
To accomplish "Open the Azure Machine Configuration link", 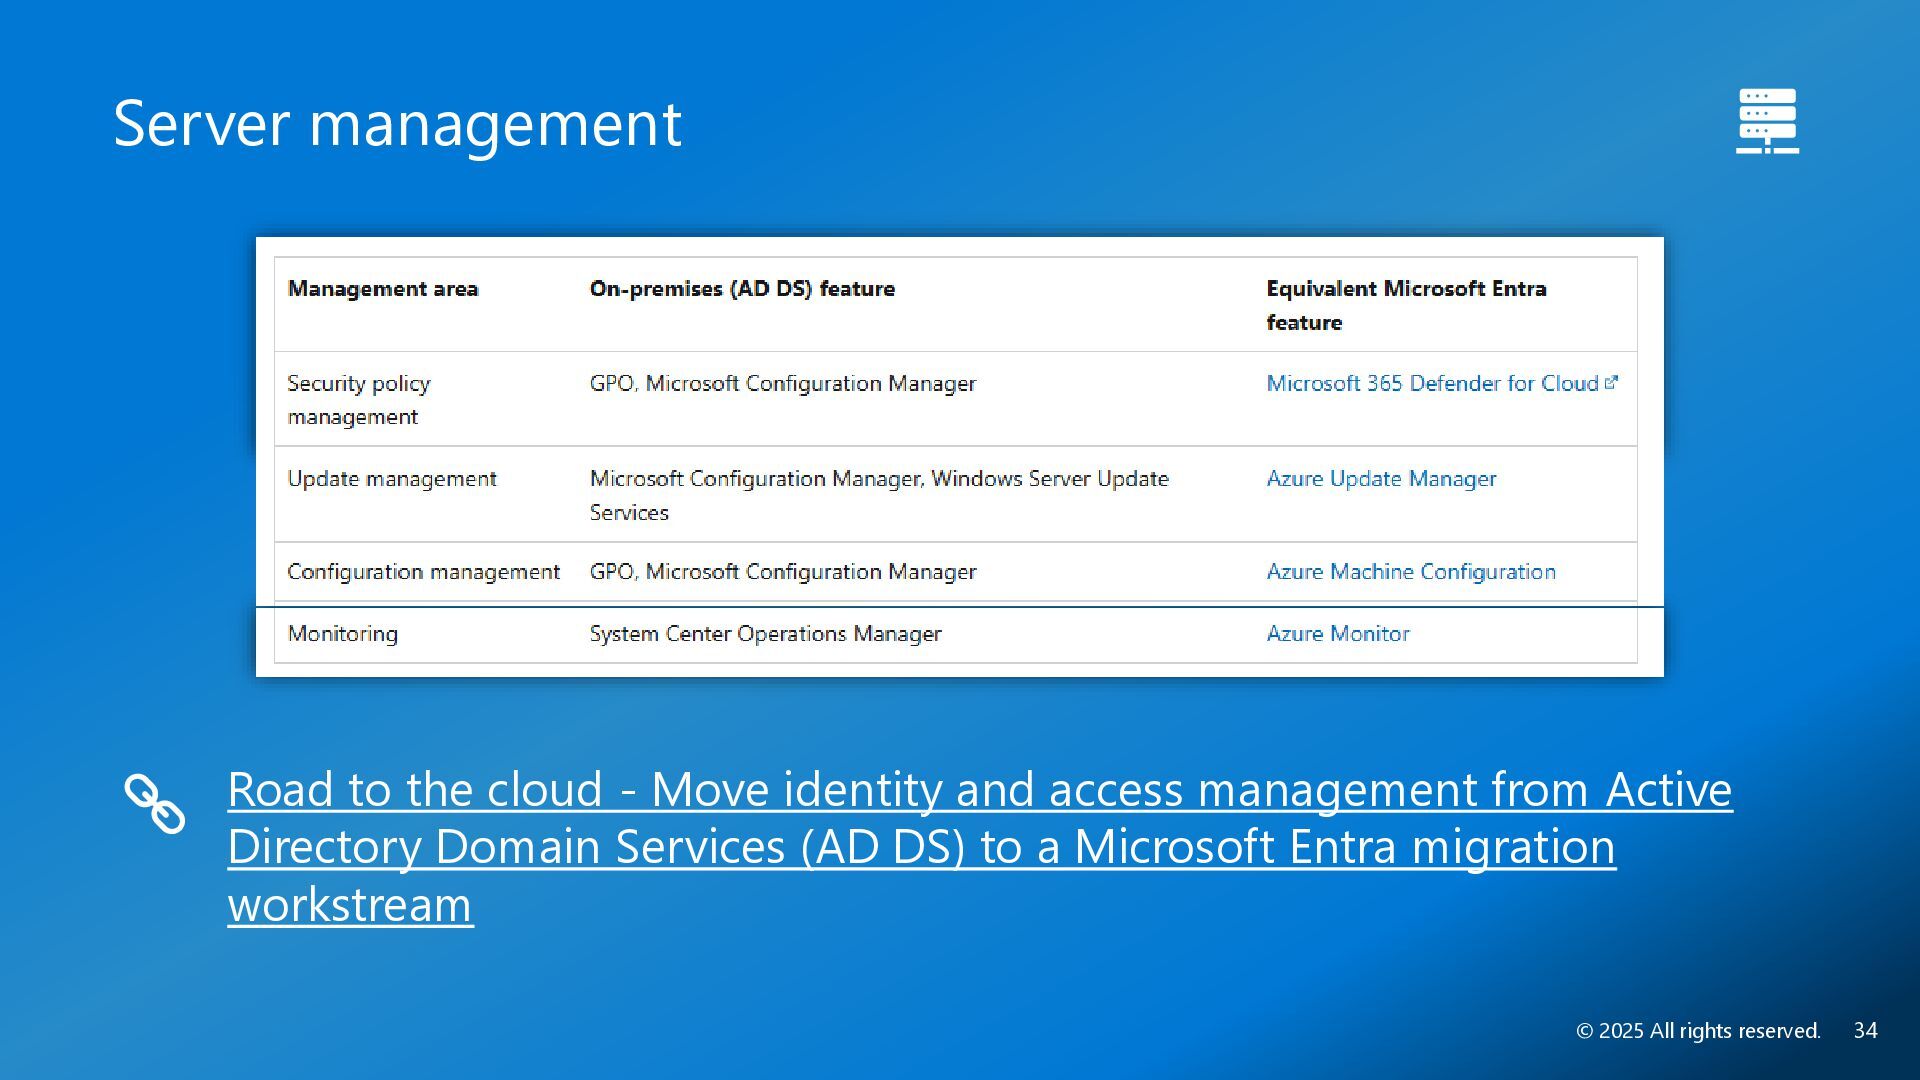I will (1411, 571).
